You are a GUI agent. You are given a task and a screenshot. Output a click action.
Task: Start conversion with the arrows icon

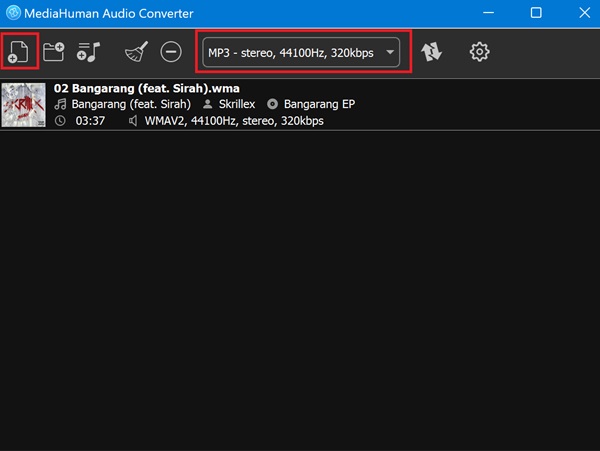click(x=431, y=52)
